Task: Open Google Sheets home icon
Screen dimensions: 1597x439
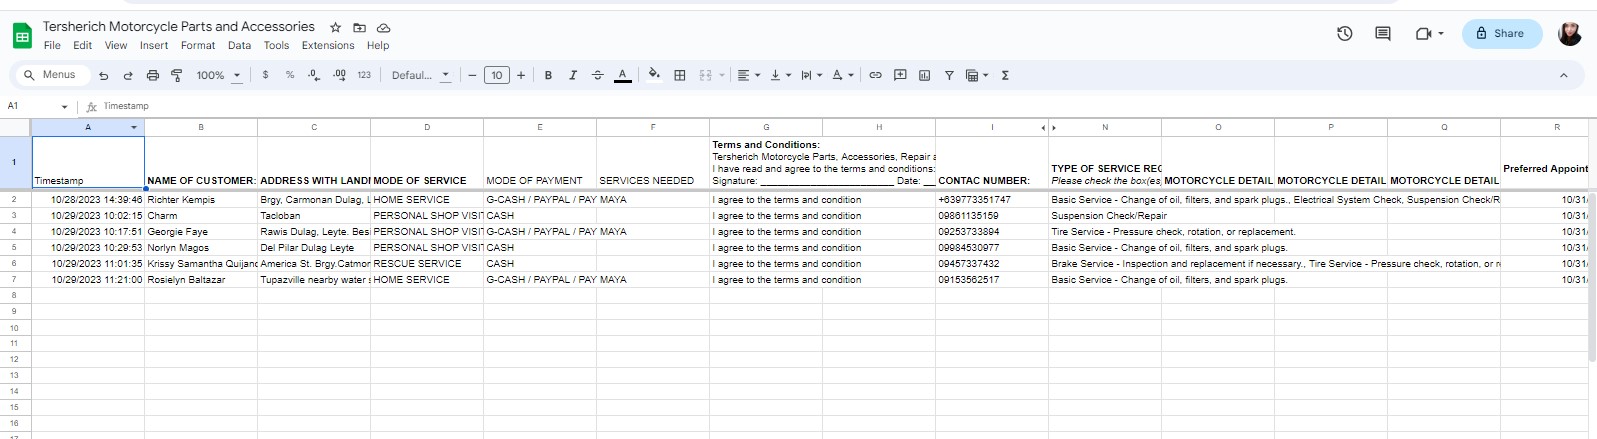Action: point(22,36)
